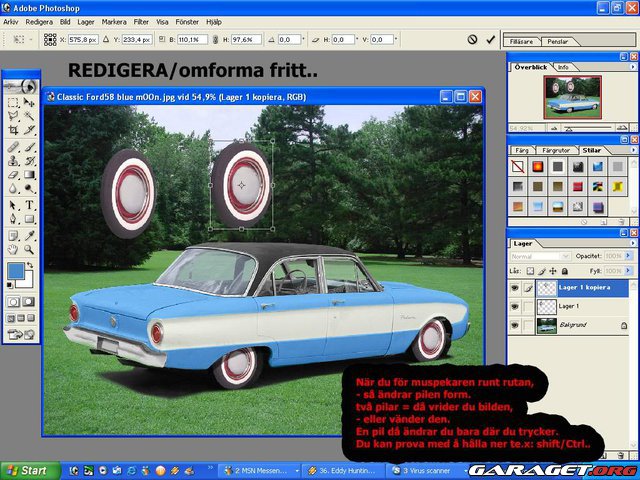
Task: Open the Opacitet dropdown arrow
Action: click(x=627, y=256)
